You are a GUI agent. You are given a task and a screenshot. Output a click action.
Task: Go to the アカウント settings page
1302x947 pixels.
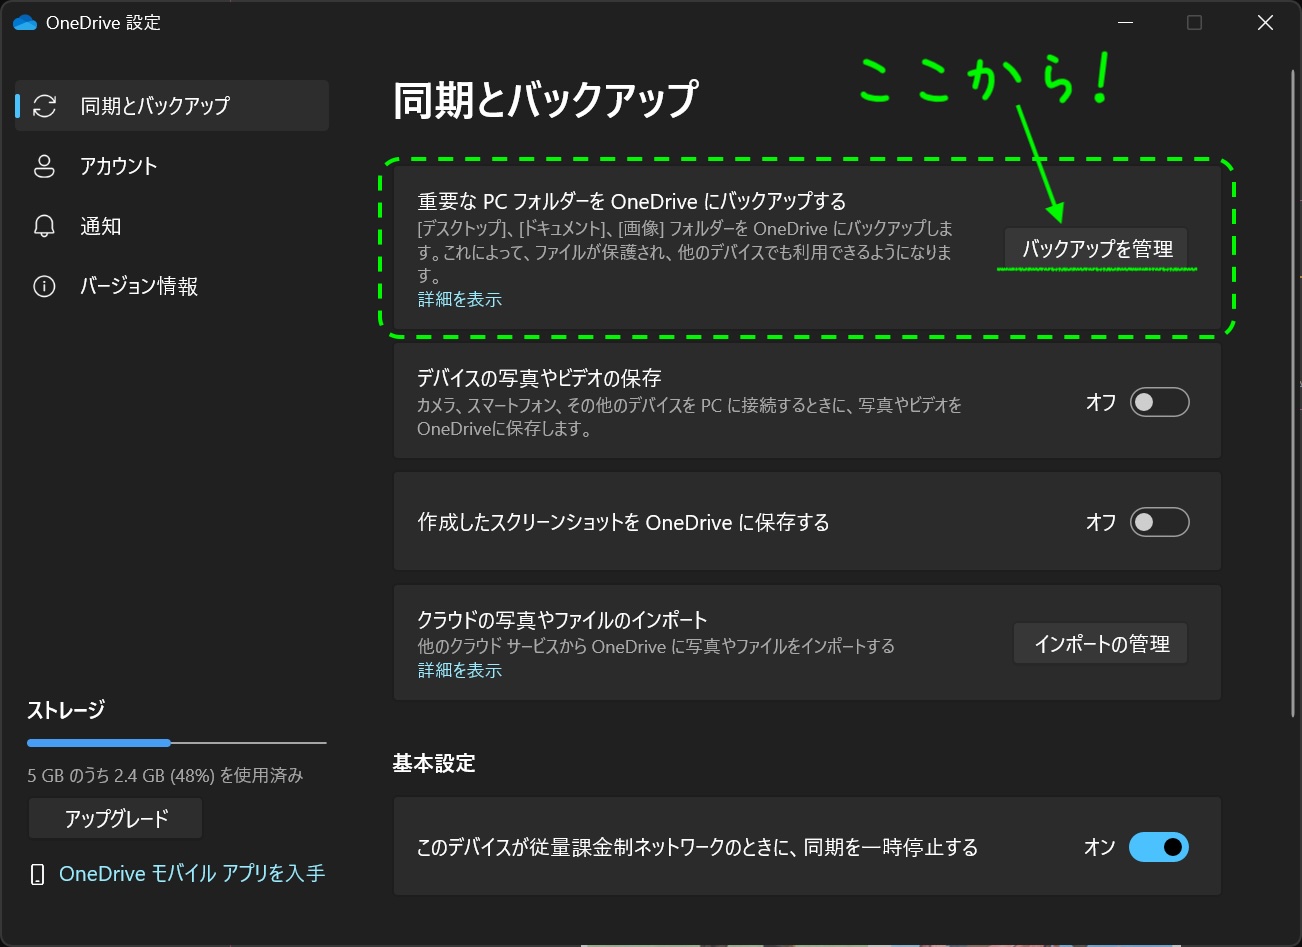172,166
